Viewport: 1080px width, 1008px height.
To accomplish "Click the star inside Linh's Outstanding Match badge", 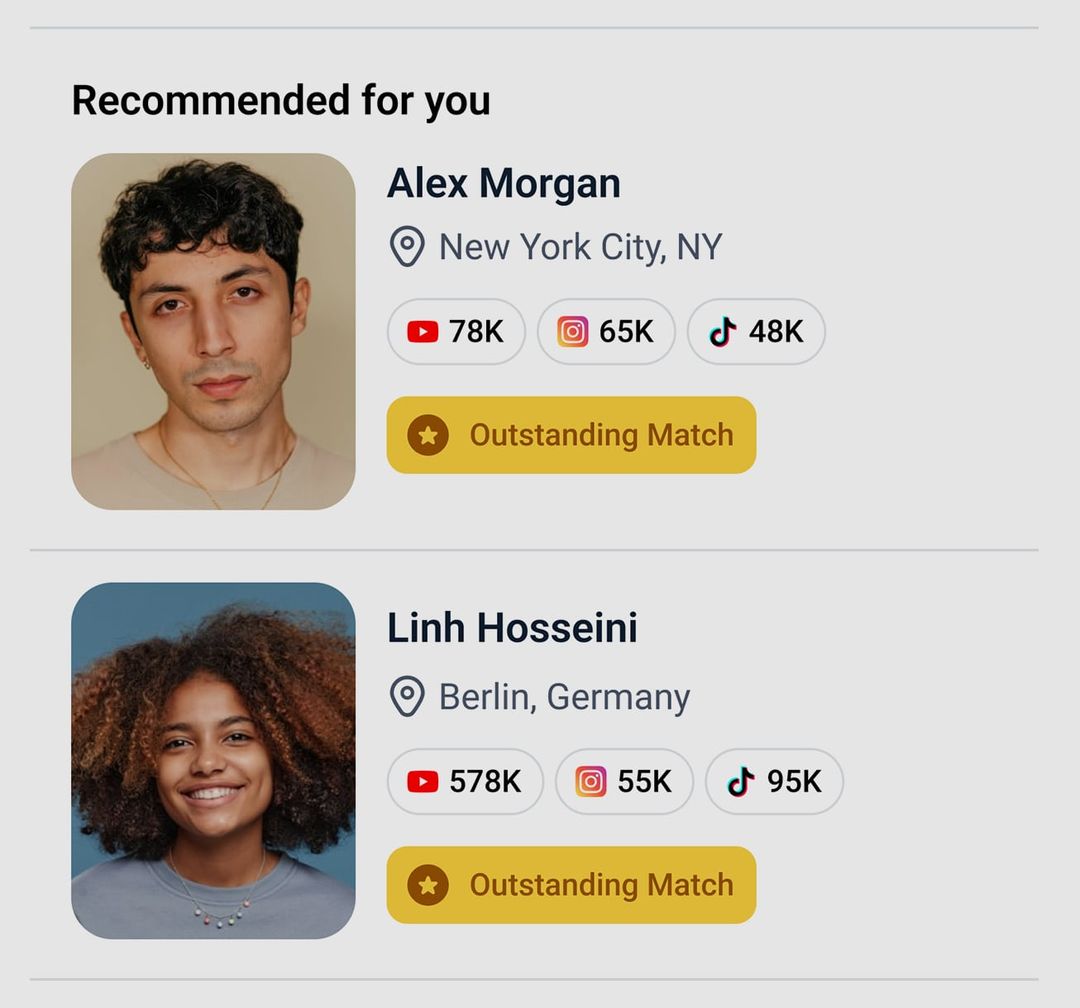I will (429, 884).
